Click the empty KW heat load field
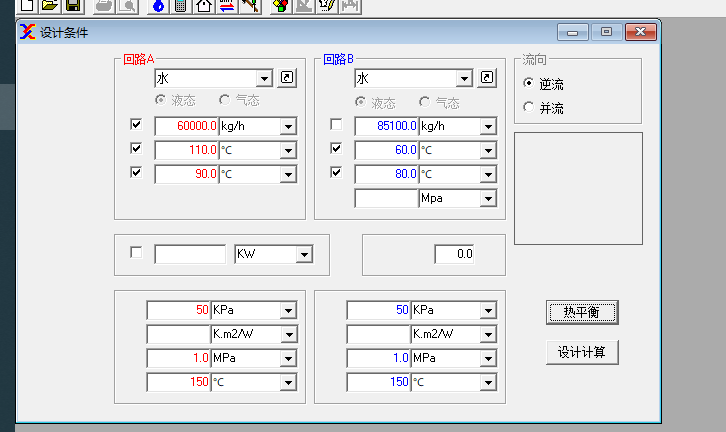Image resolution: width=726 pixels, height=432 pixels. pyautogui.click(x=190, y=254)
